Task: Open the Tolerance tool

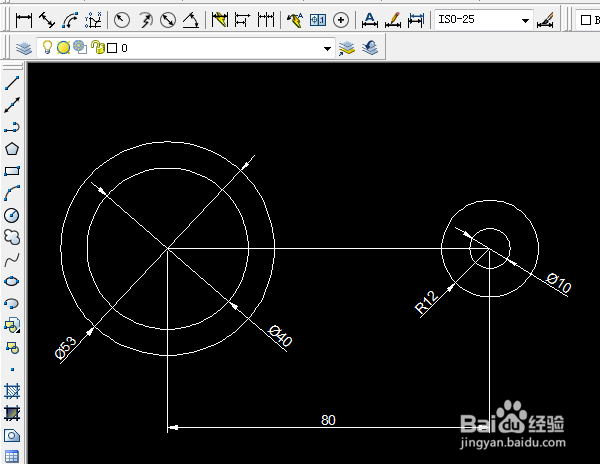Action: (318, 20)
